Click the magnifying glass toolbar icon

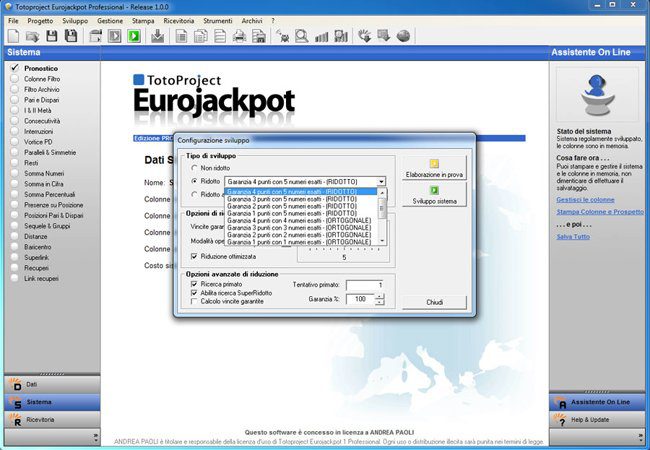tap(302, 36)
